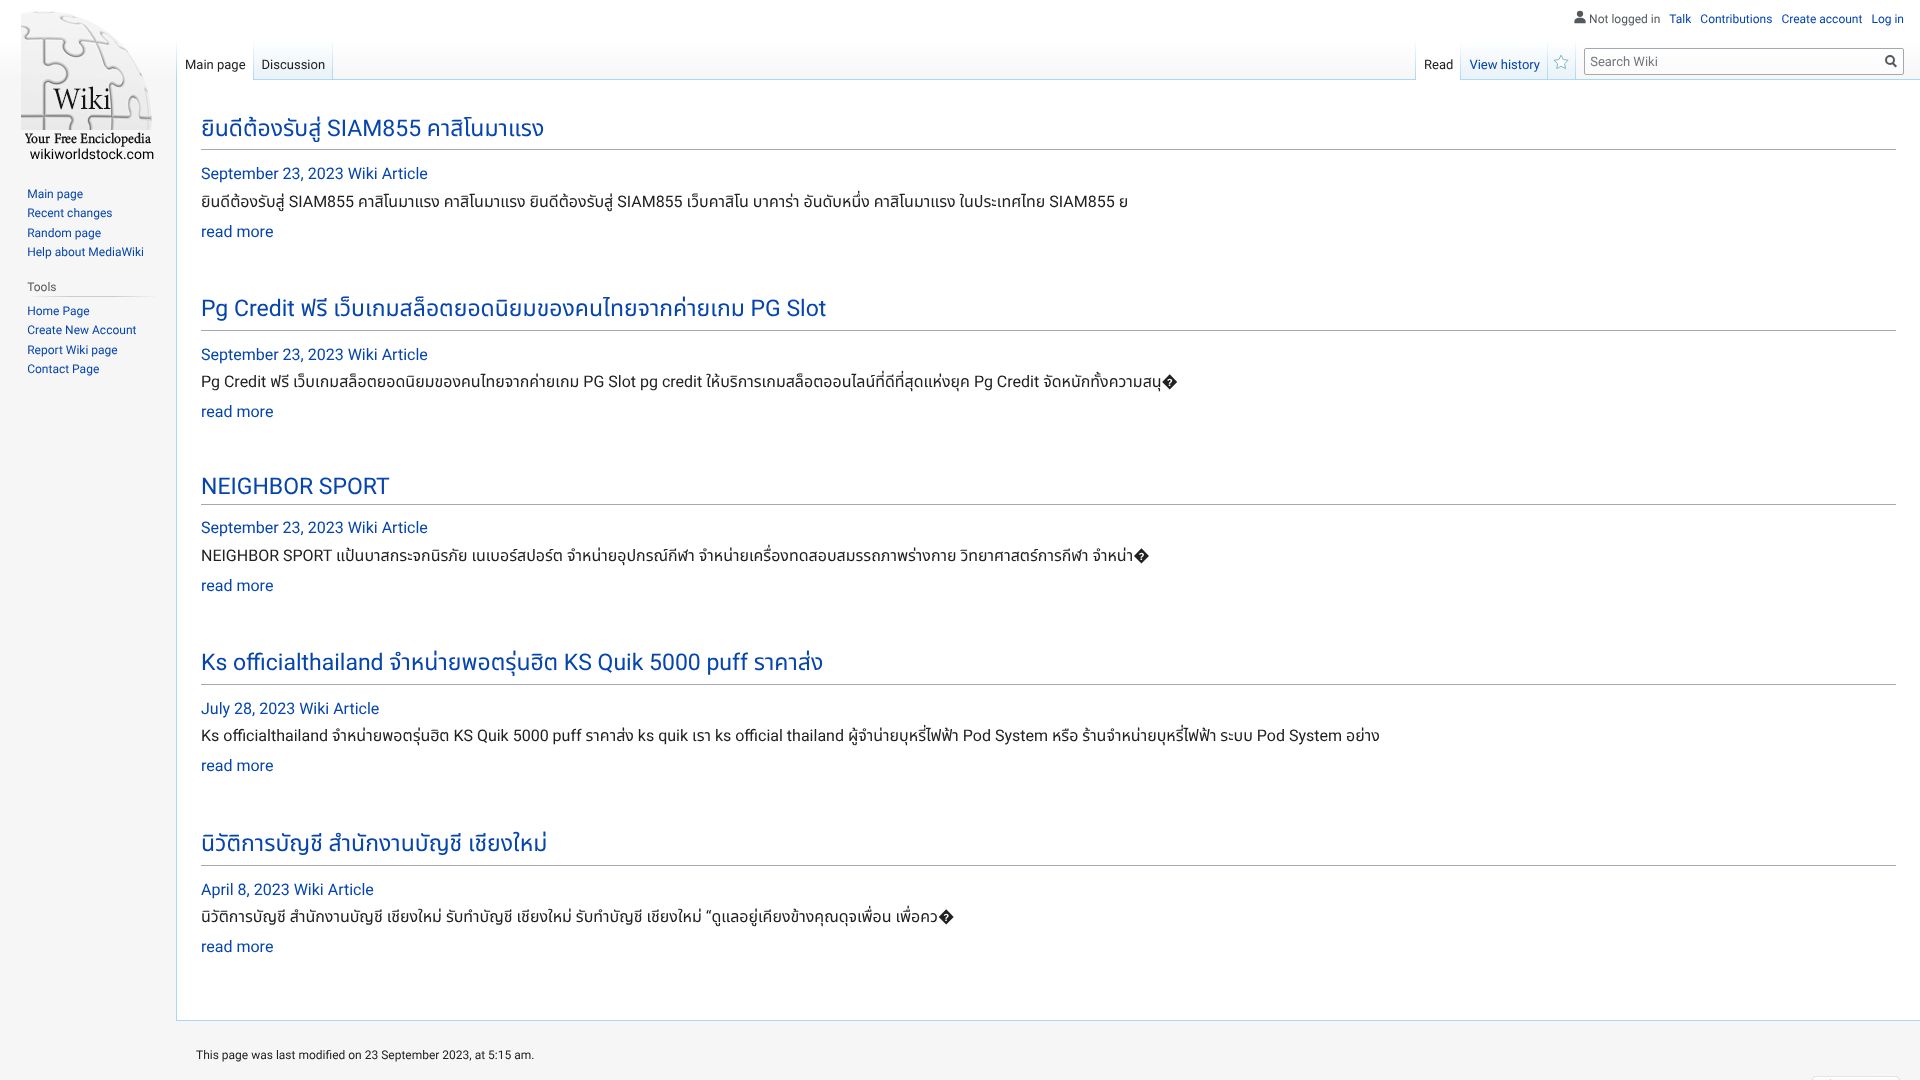The height and width of the screenshot is (1080, 1920).
Task: Click read more under NEIGHBOR SPORT article
Action: coord(237,586)
